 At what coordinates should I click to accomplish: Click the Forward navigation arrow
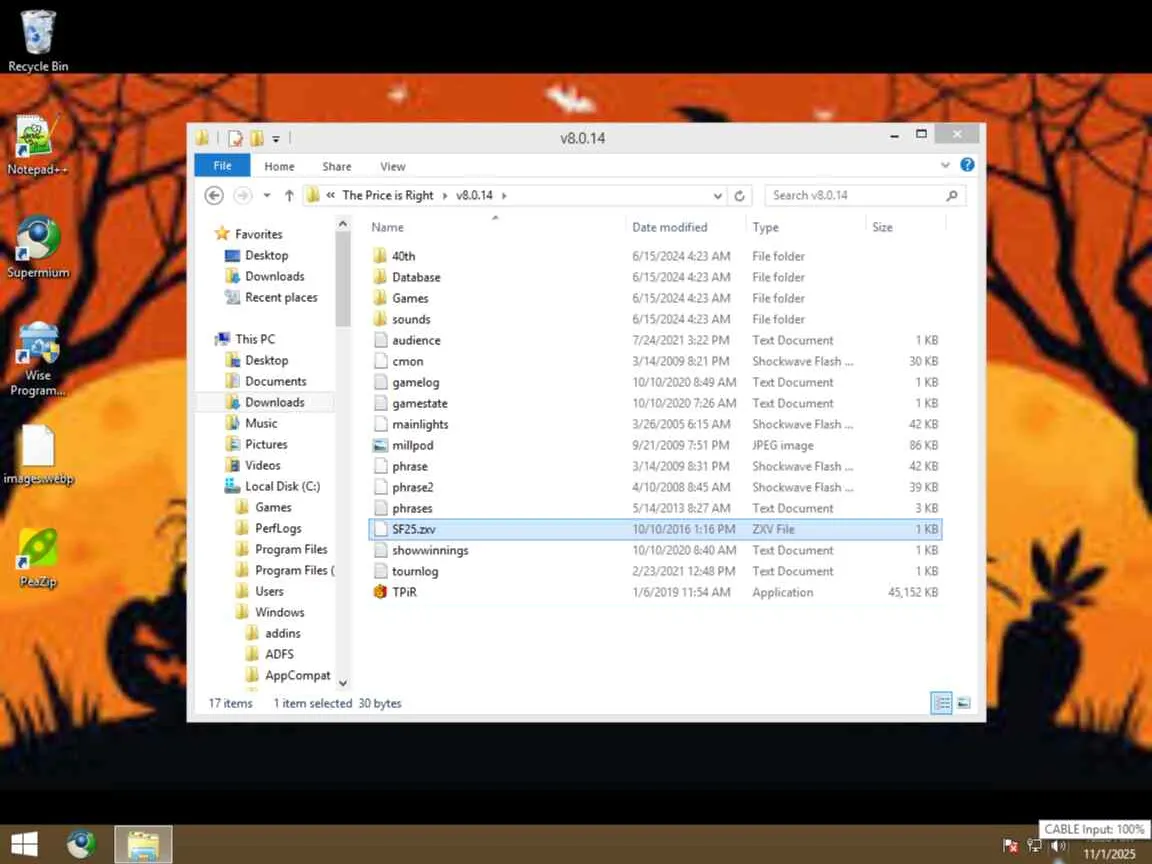point(242,195)
